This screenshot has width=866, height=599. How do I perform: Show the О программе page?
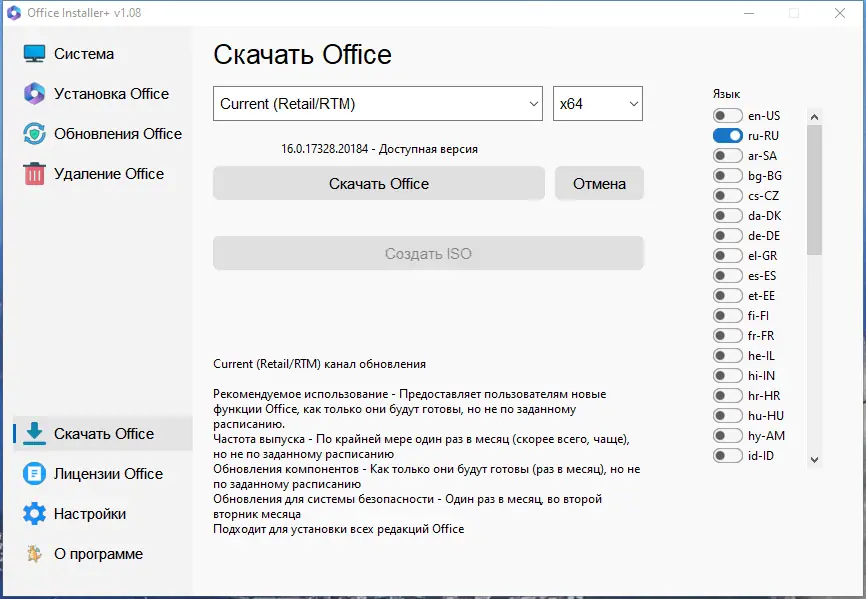click(x=103, y=554)
